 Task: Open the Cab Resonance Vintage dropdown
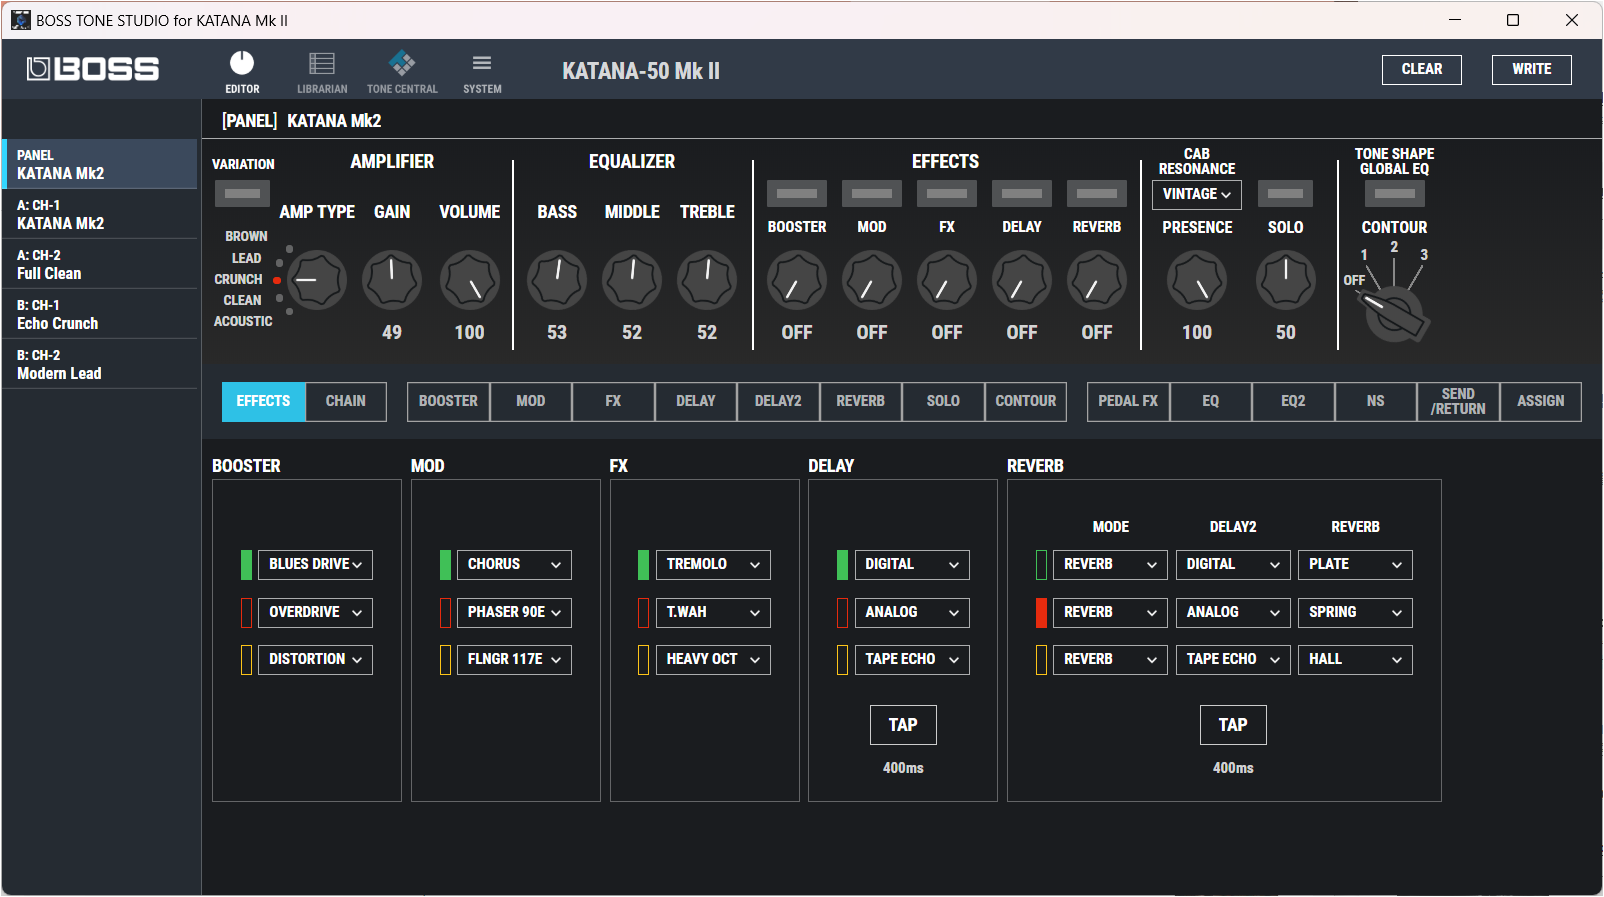click(1197, 194)
